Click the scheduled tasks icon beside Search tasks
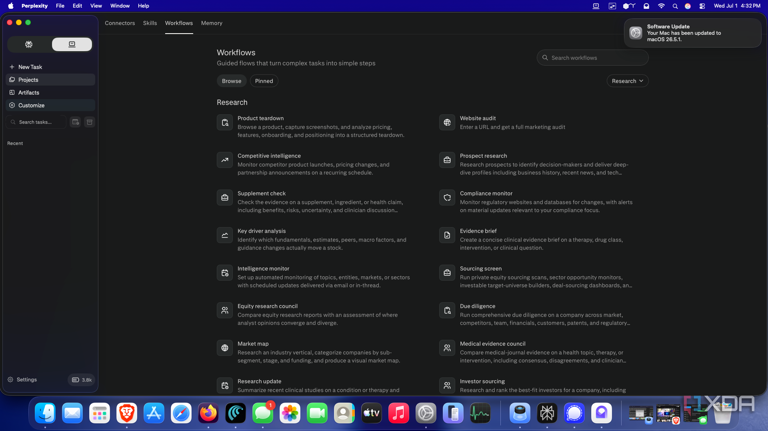This screenshot has height=431, width=768. point(75,122)
